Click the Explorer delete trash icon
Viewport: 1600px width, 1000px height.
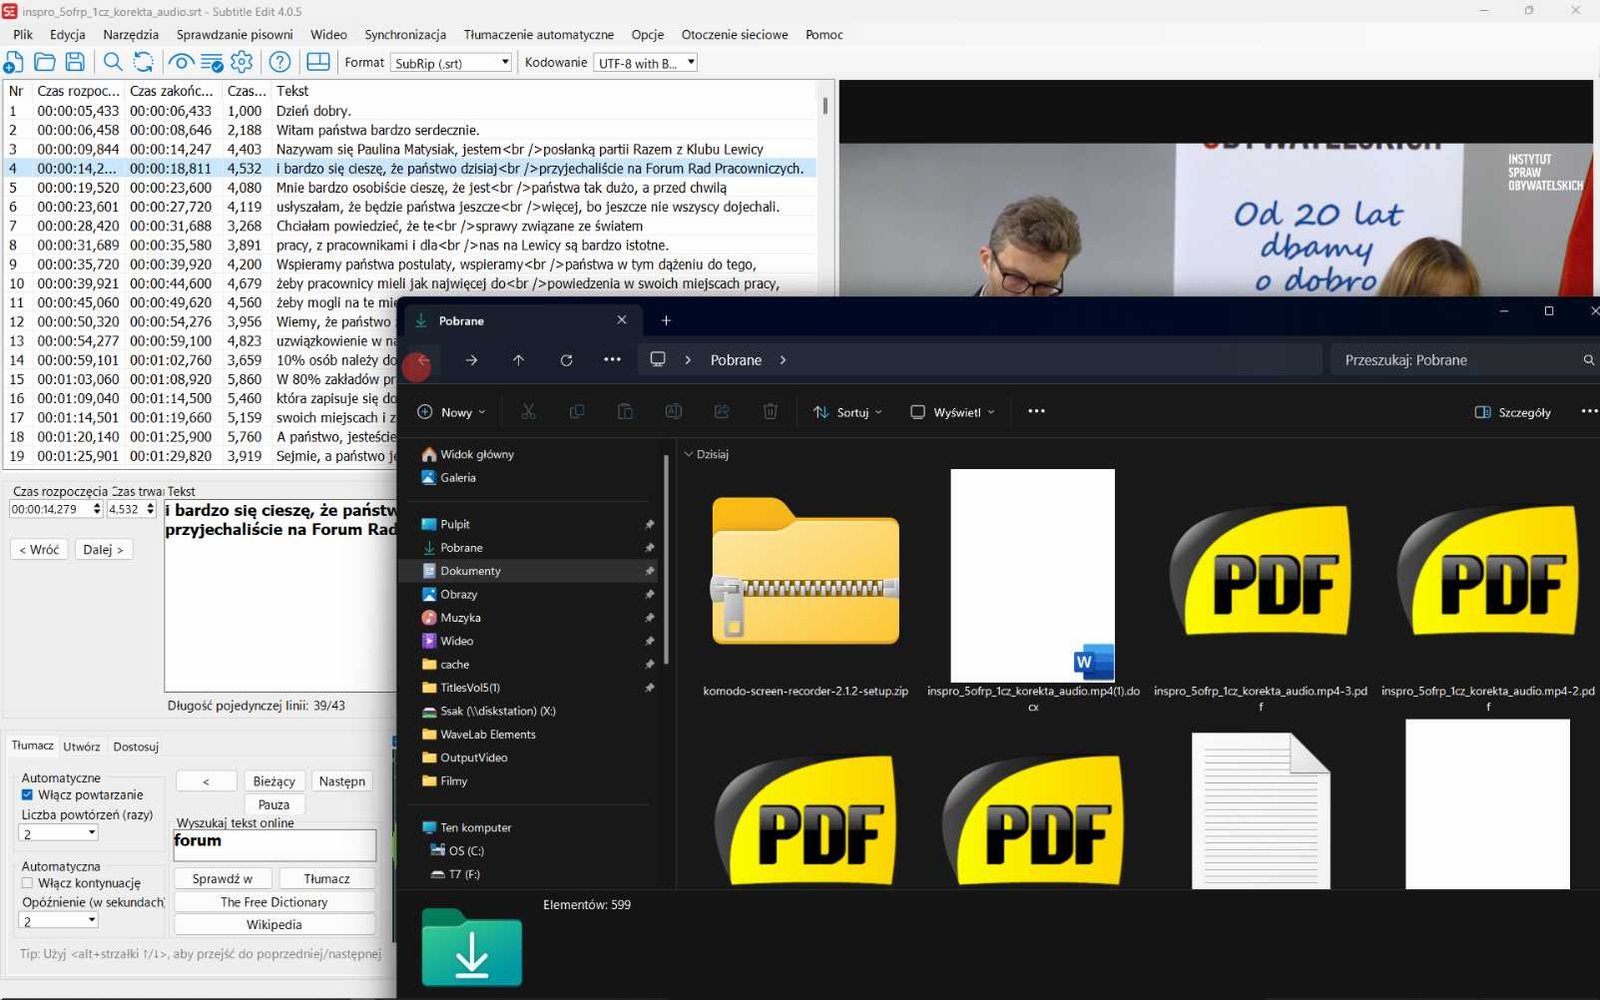pos(770,411)
